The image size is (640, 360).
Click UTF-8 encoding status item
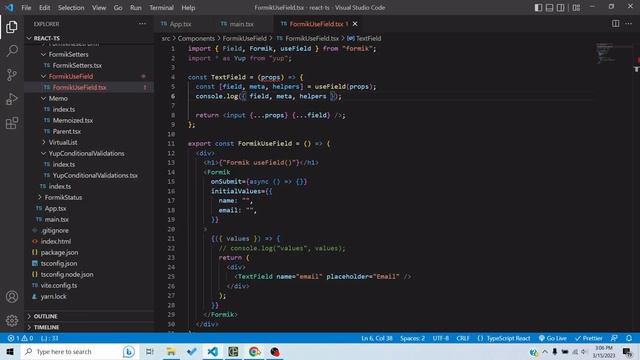point(440,338)
